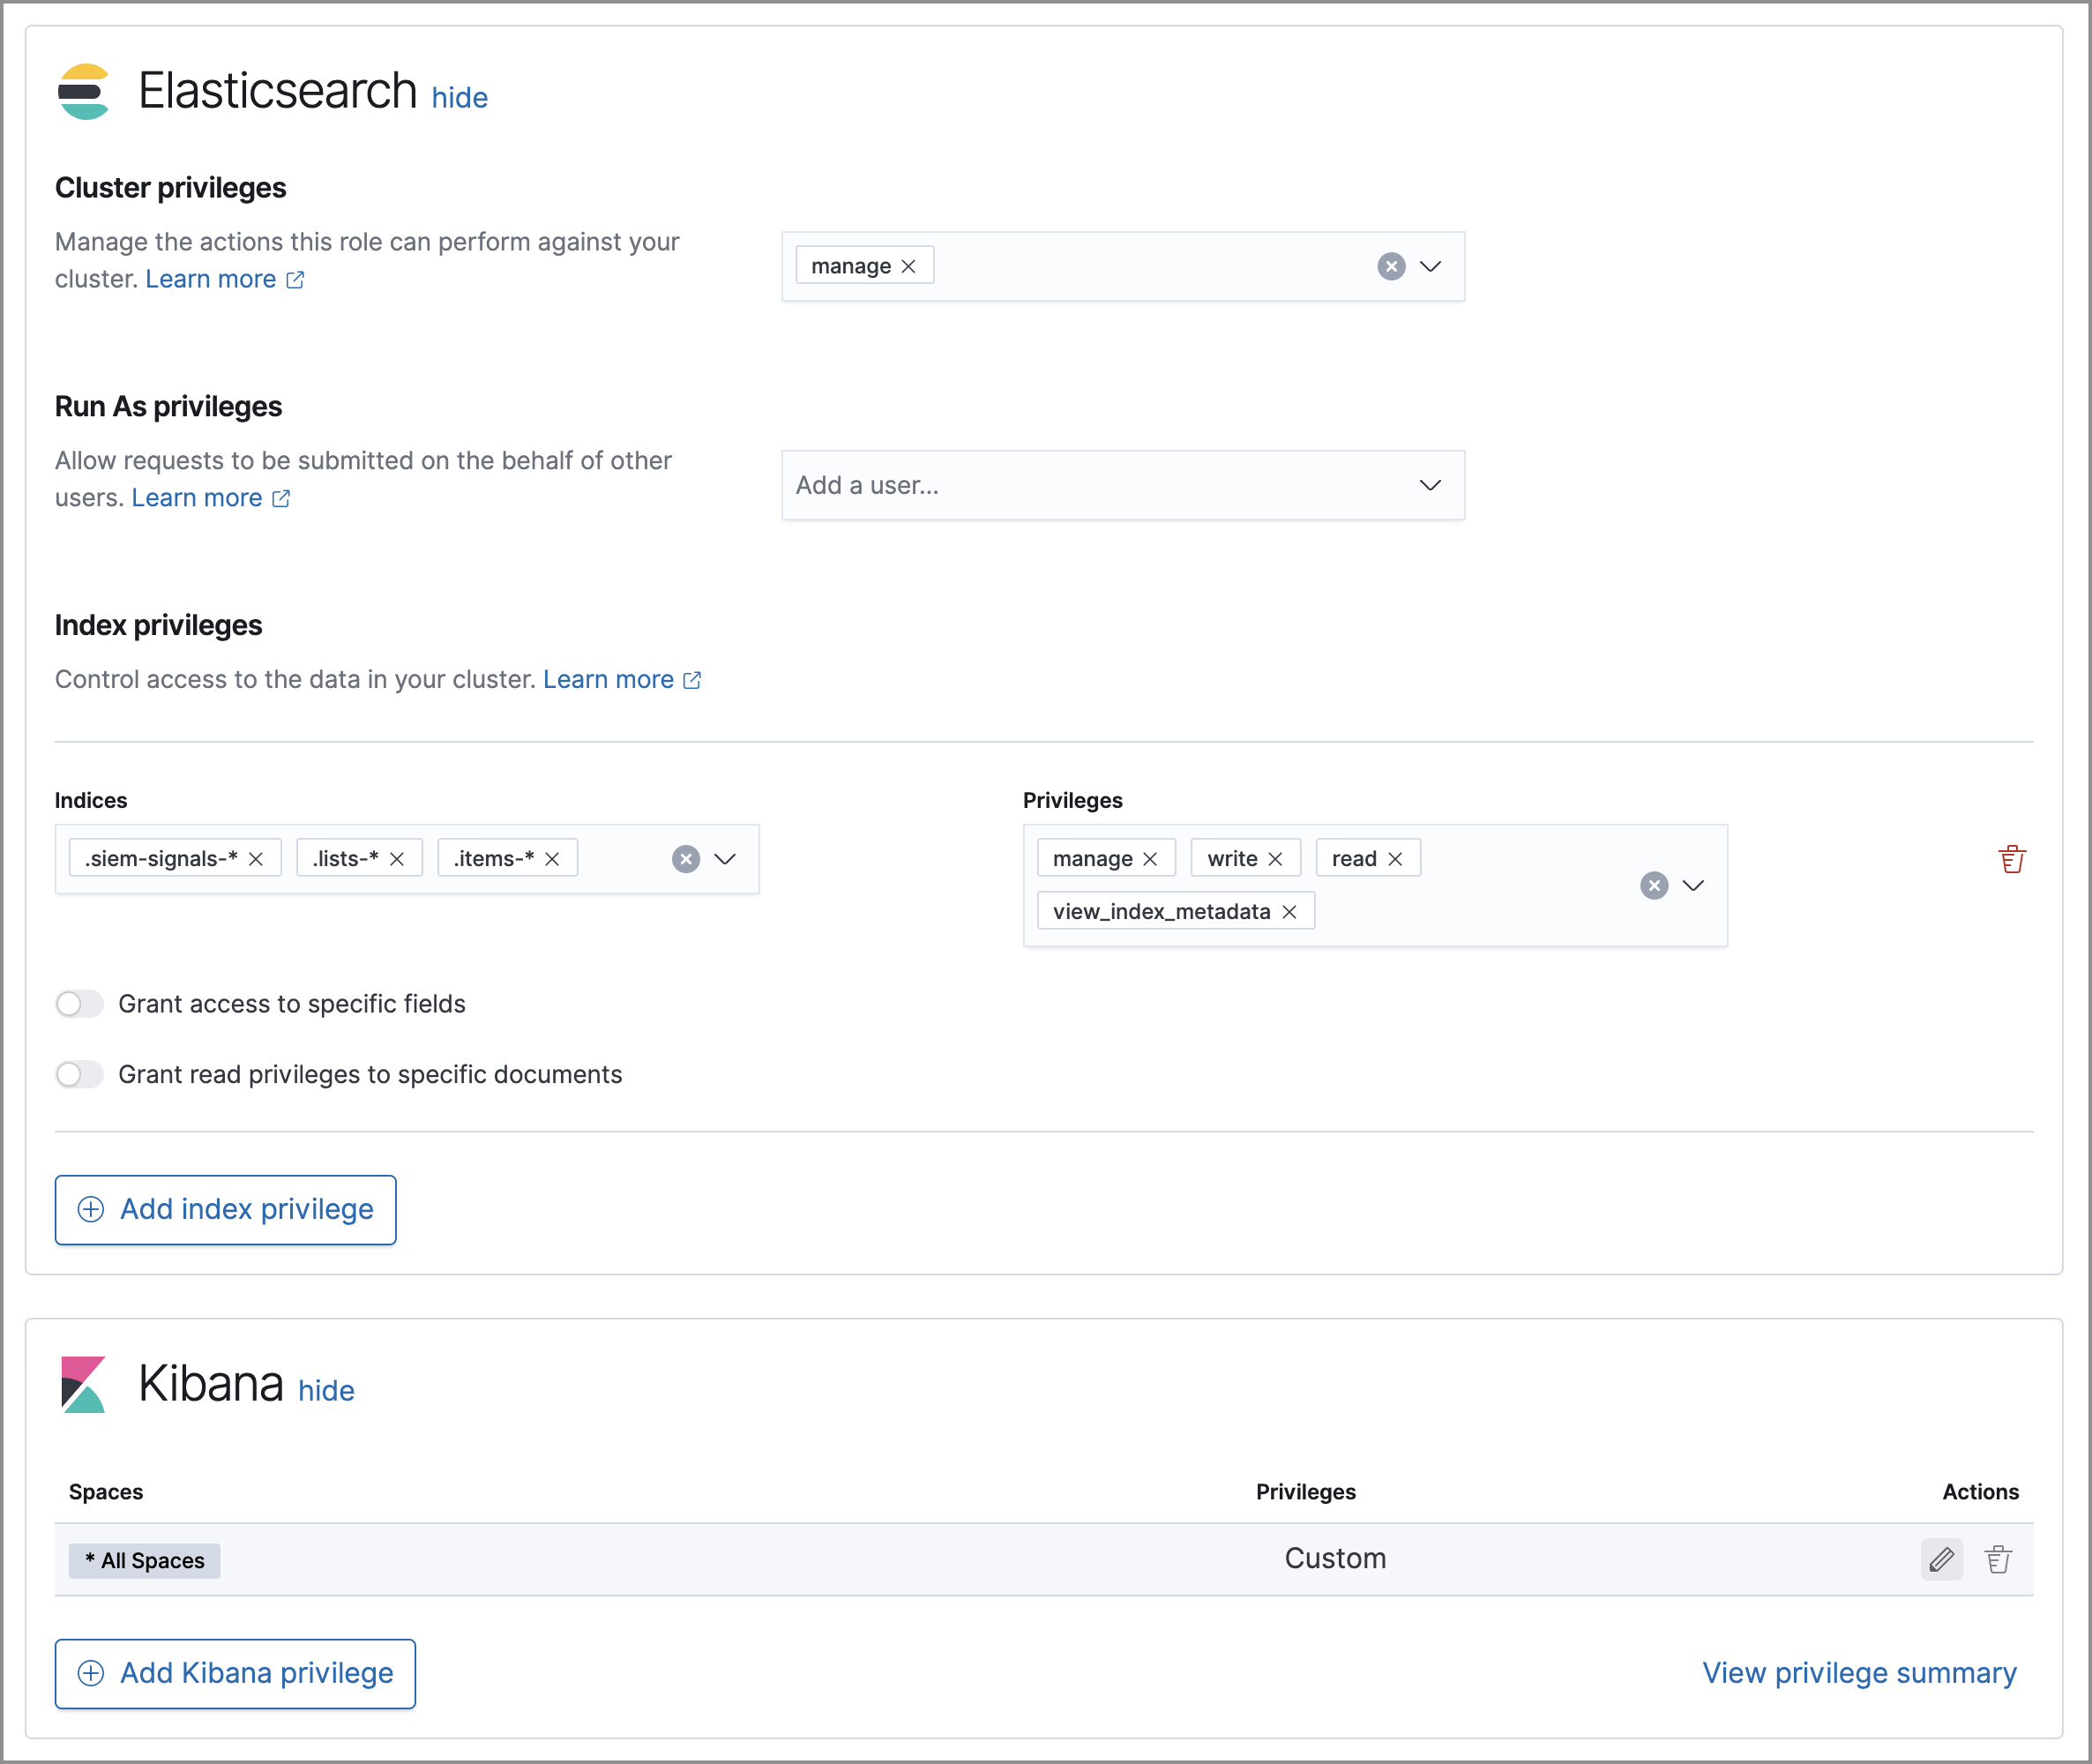Clear all index privileges
Screen dimensions: 2092x1764
[1654, 885]
